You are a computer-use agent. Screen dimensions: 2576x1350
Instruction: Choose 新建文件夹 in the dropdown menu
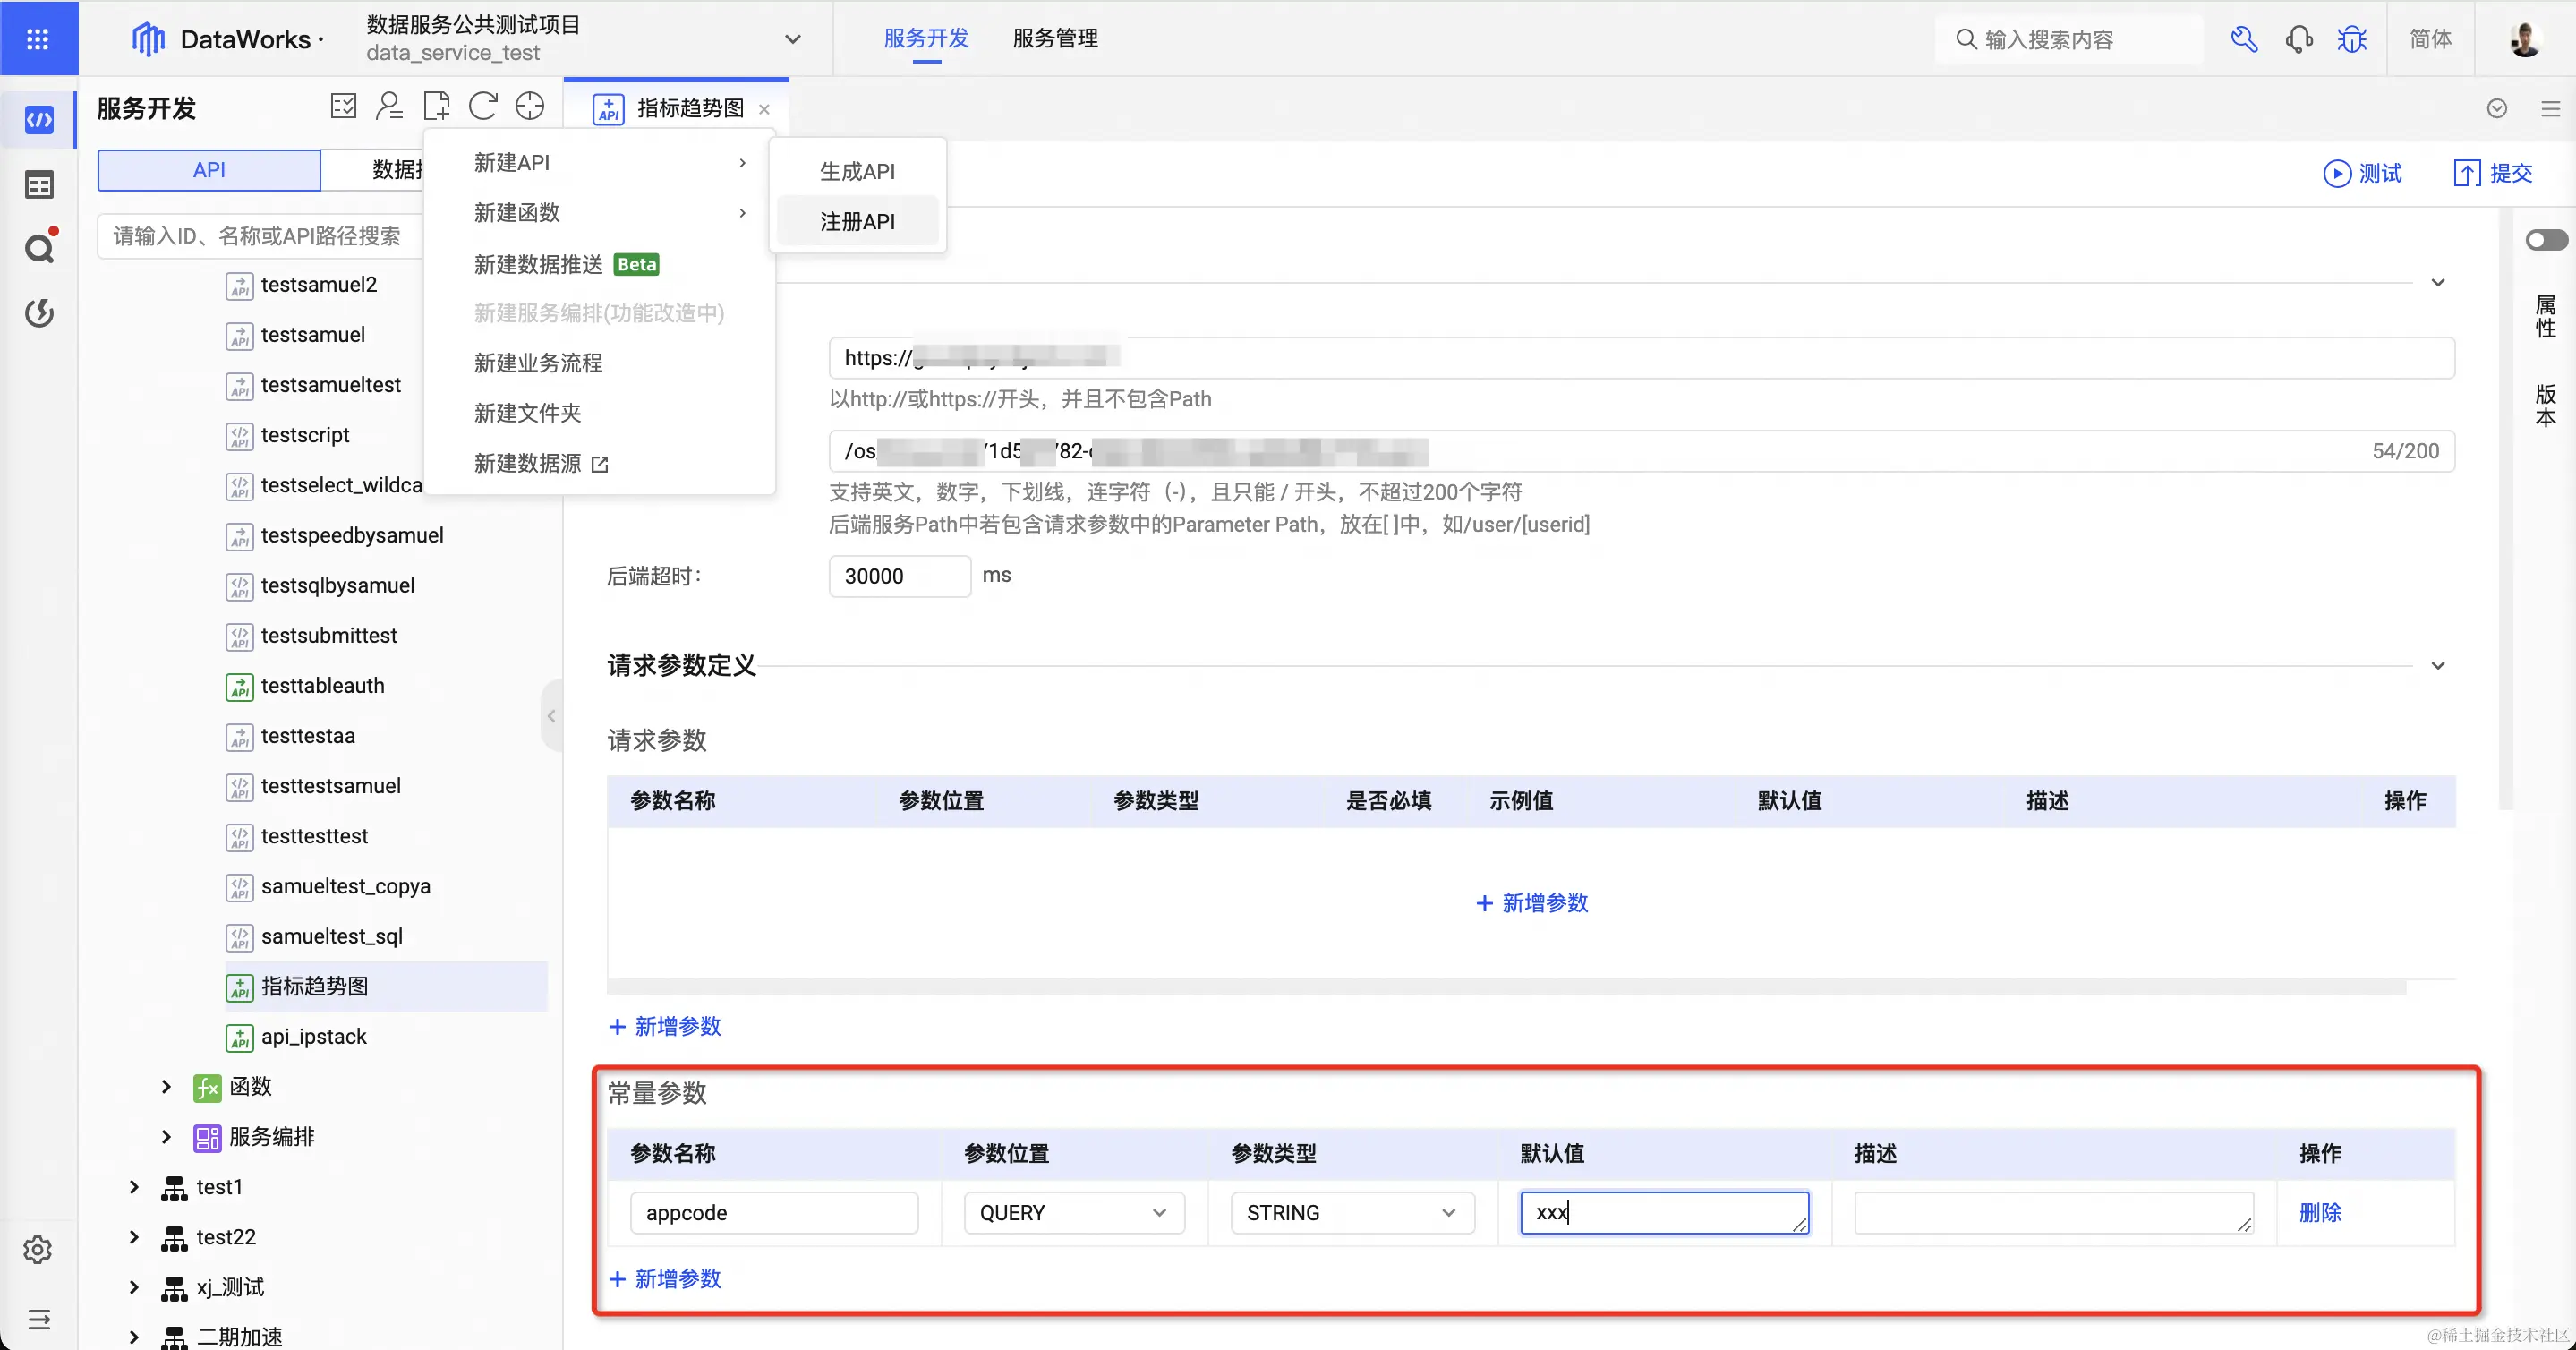point(527,412)
